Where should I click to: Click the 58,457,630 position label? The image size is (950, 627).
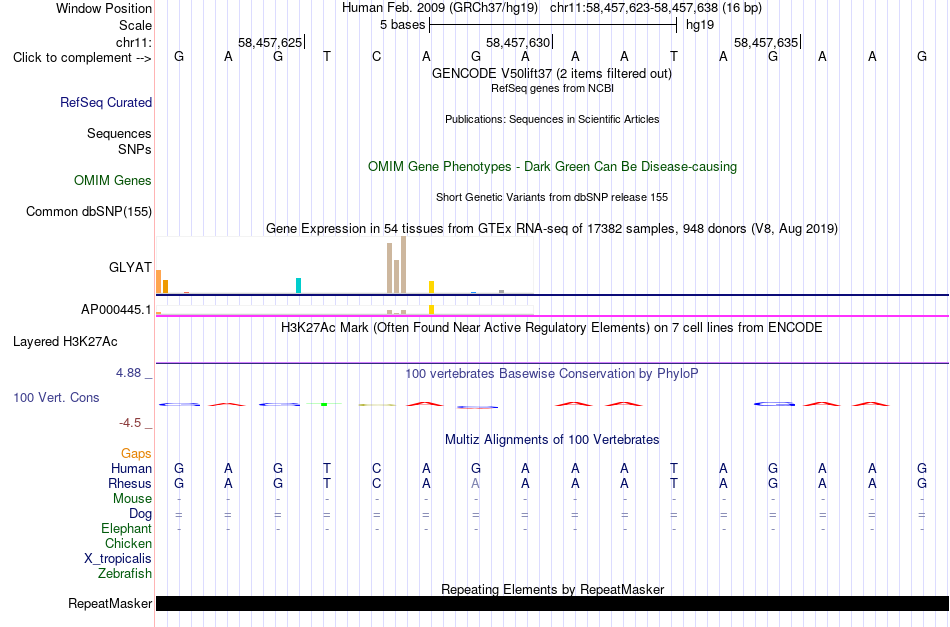click(518, 42)
